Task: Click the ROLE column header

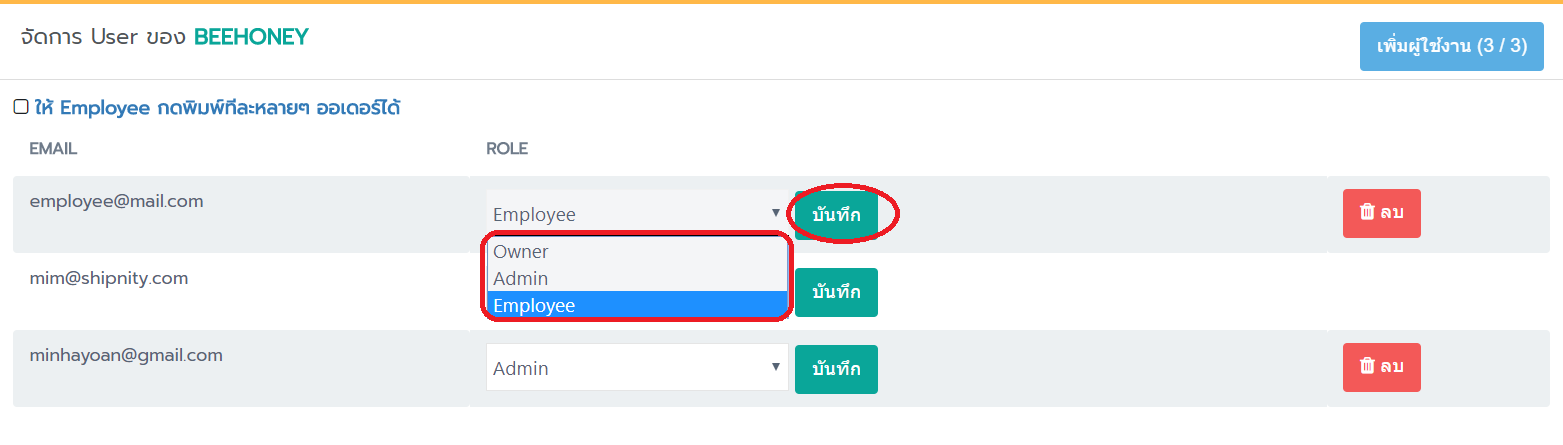Action: 507,149
